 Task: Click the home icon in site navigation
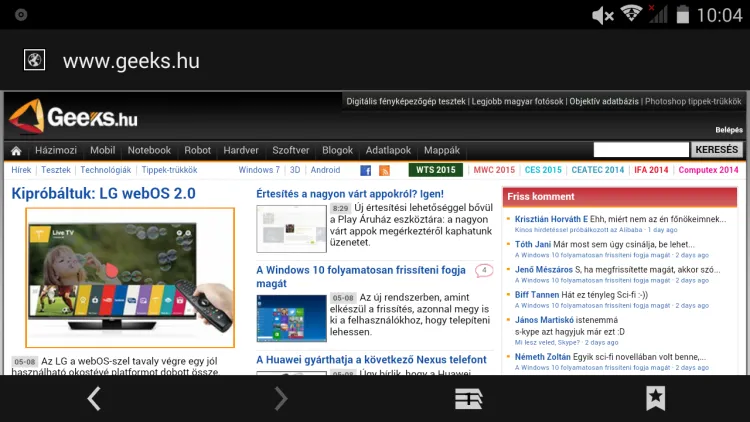(x=16, y=151)
